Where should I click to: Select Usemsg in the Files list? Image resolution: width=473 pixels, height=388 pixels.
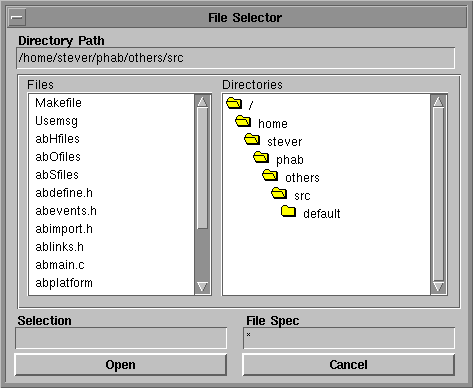(x=56, y=121)
